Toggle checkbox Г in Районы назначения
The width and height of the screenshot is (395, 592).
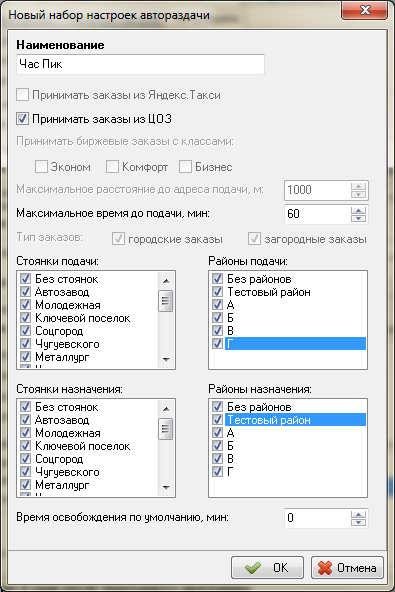(217, 472)
